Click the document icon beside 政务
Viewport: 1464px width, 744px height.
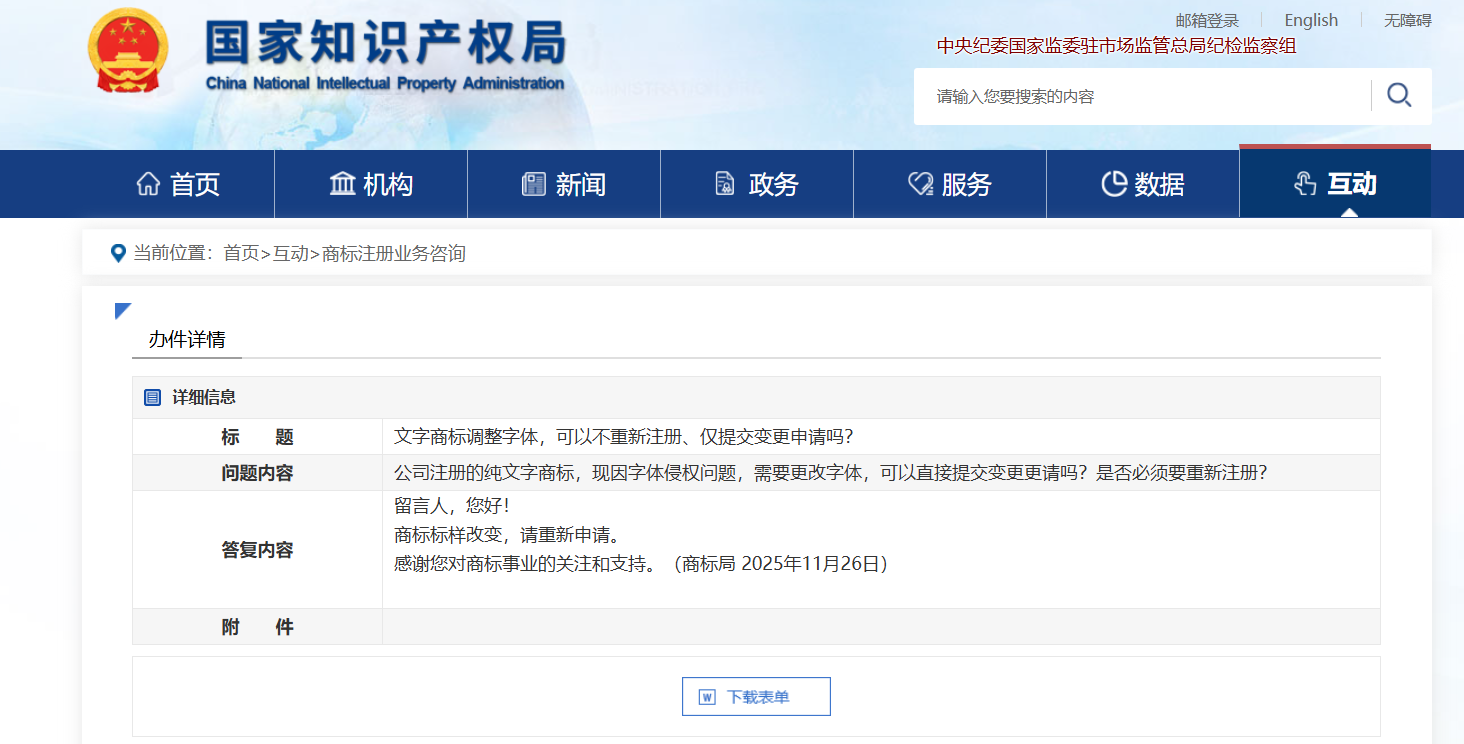pyautogui.click(x=725, y=184)
